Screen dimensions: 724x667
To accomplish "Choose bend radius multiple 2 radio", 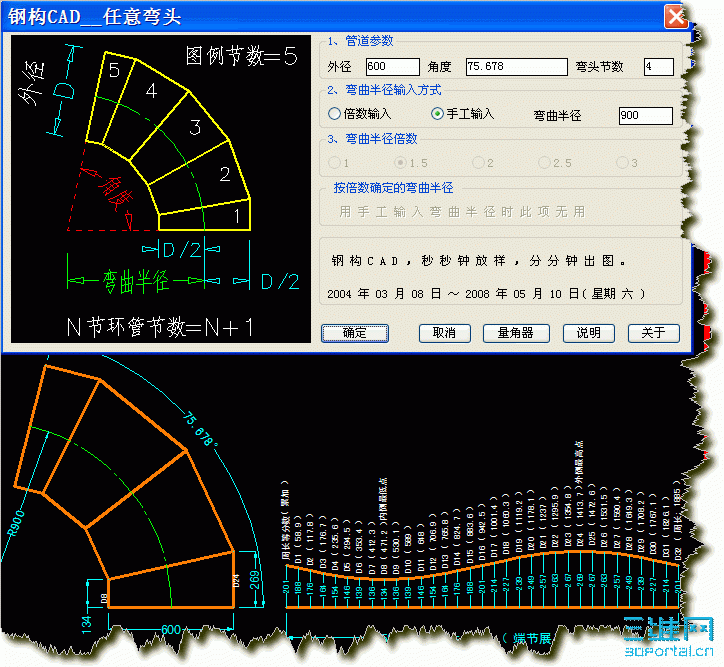I will 483,162.
